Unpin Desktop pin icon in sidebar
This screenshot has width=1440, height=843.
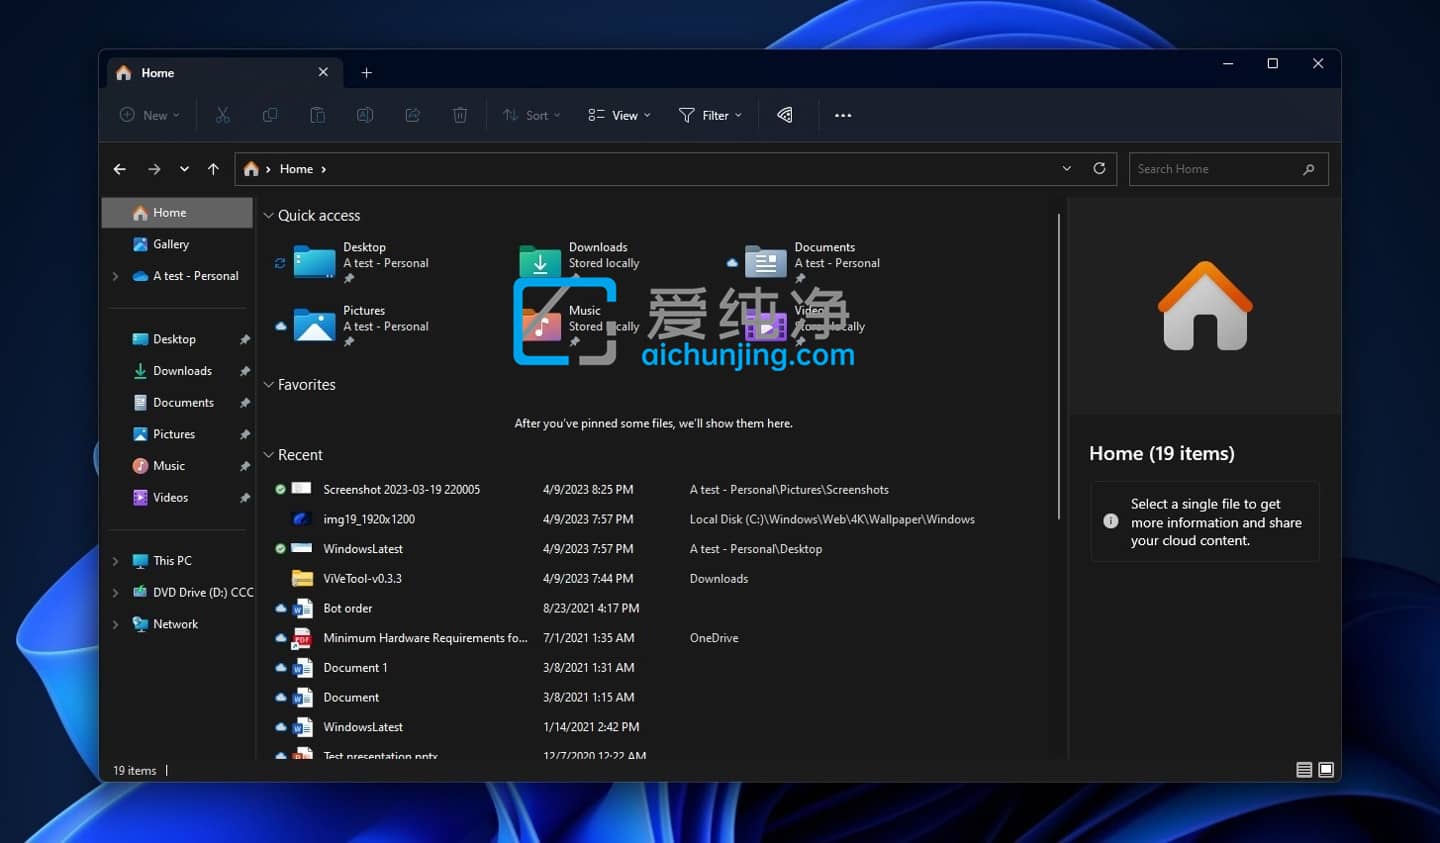tap(244, 340)
